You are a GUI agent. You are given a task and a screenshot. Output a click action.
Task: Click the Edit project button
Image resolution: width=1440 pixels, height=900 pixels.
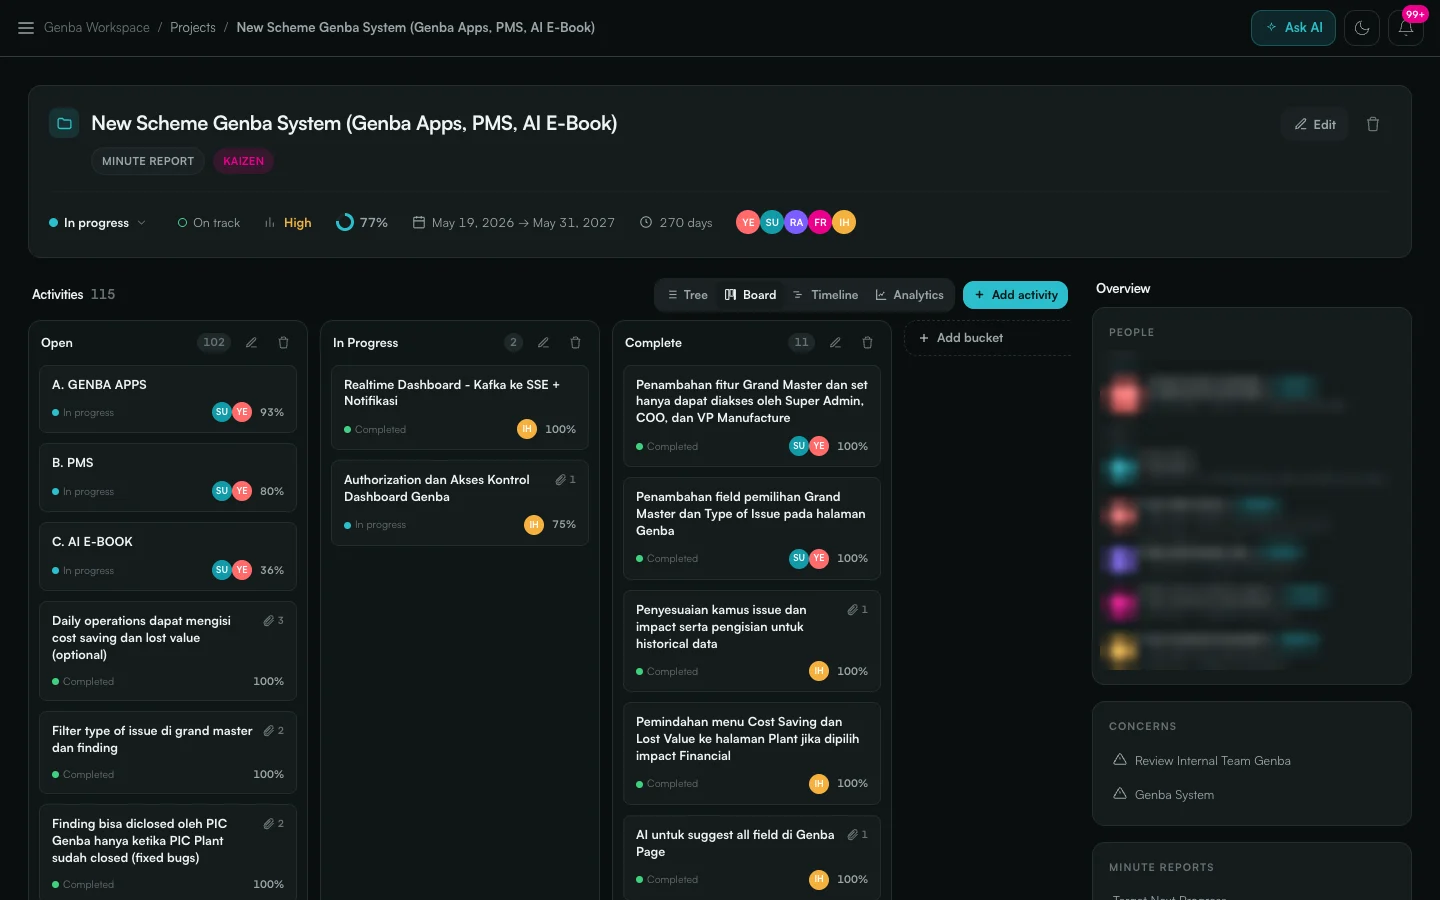pos(1315,124)
